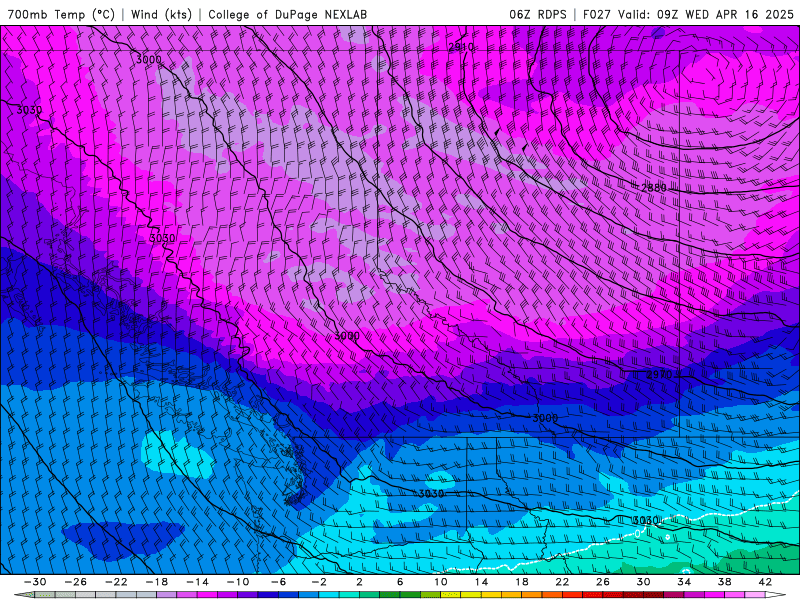Screen dimensions: 800x600
Task: Click the 2910 height contour label
Action: (461, 47)
